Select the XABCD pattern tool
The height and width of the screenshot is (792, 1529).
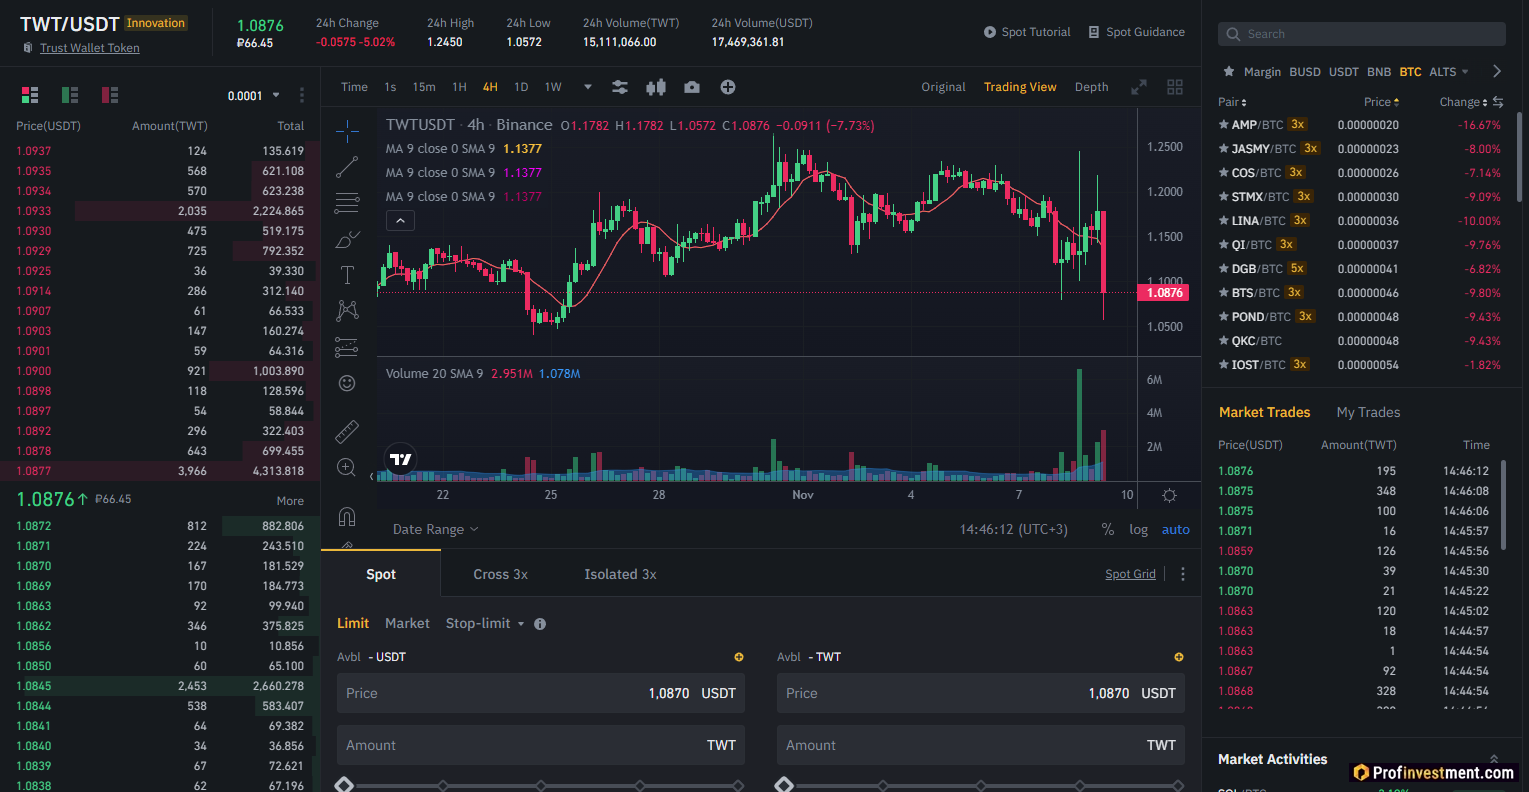tap(346, 310)
